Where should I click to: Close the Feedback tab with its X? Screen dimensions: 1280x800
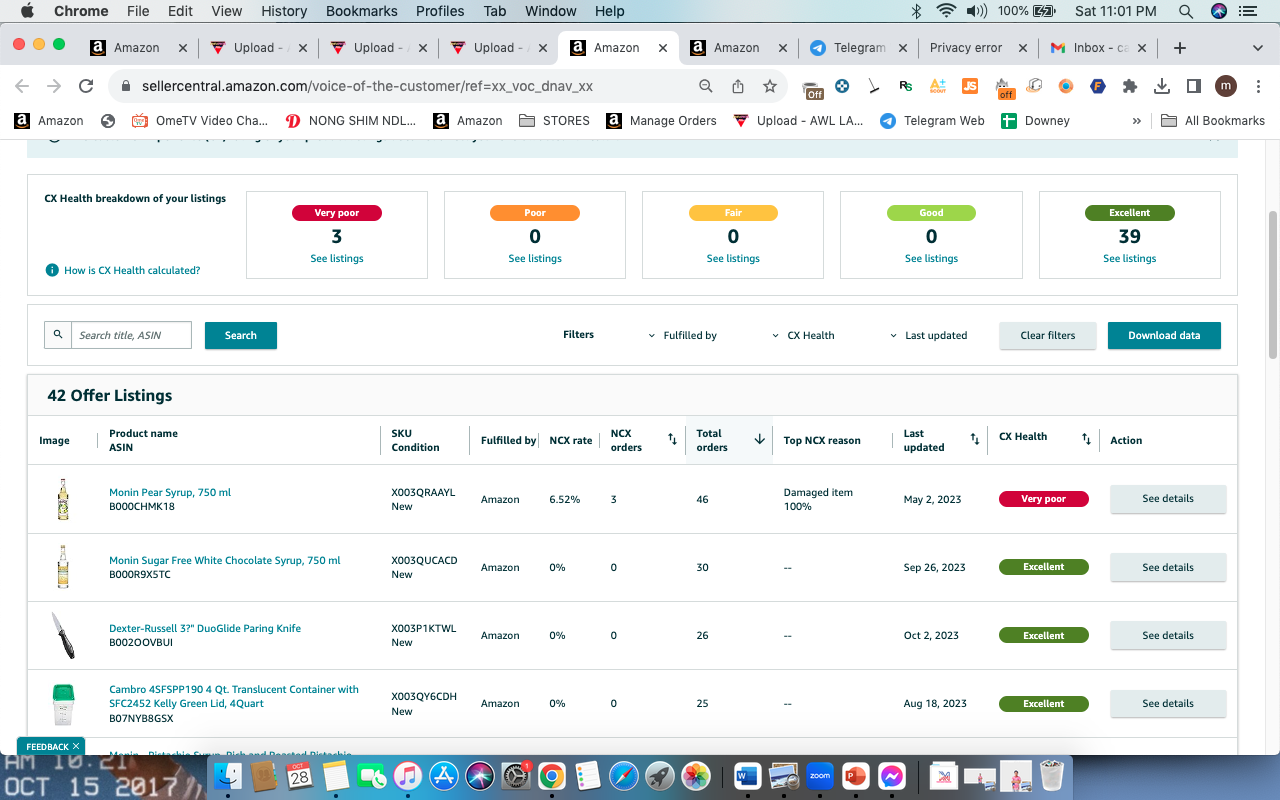(76, 747)
